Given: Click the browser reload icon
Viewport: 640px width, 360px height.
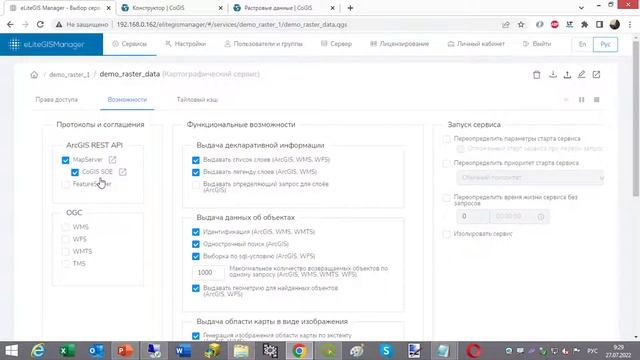Looking at the screenshot, I should [x=40, y=24].
